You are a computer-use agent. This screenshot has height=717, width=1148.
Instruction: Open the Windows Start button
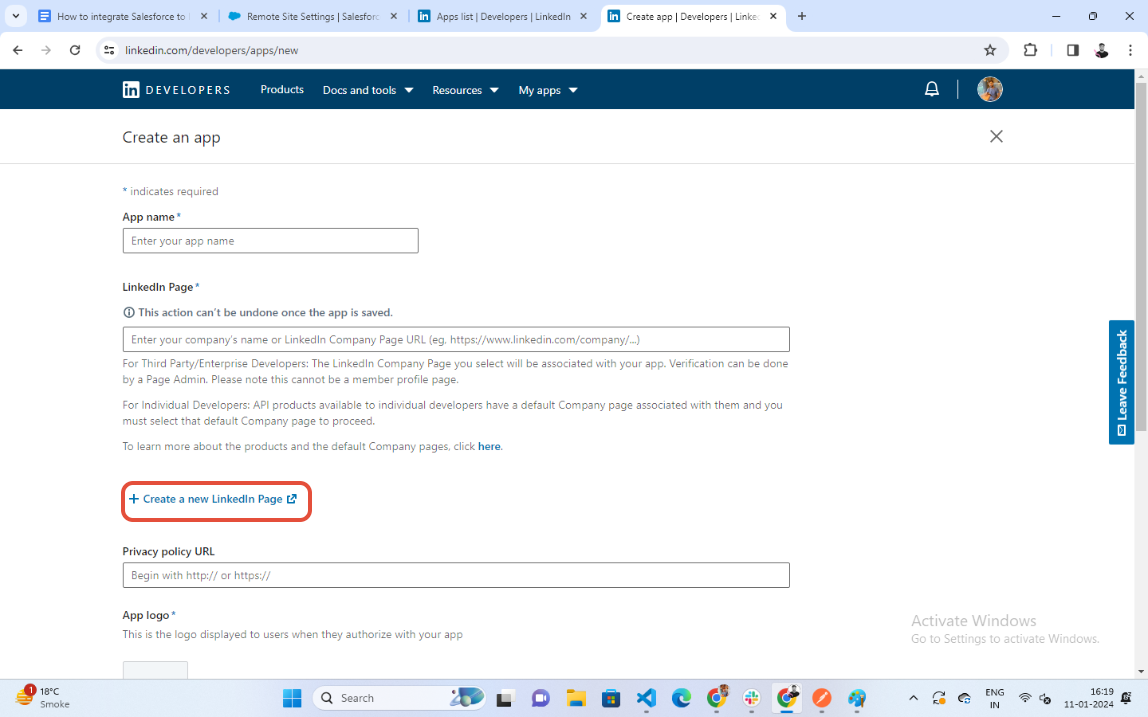tap(291, 698)
